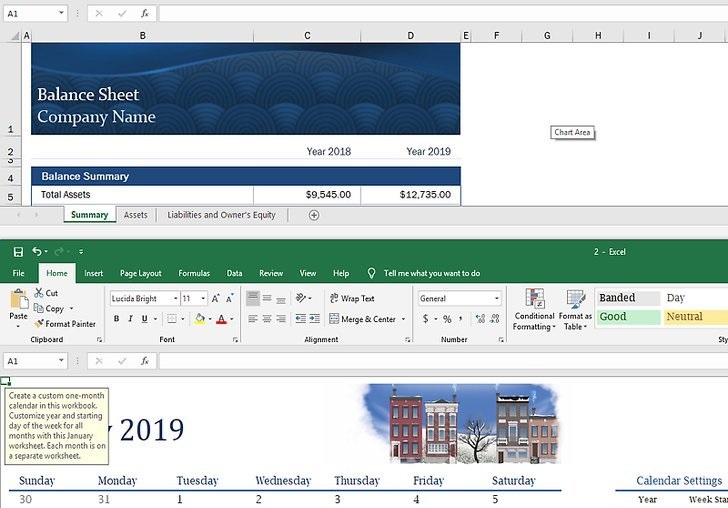The height and width of the screenshot is (508, 728).
Task: Switch to the Page Layout ribbon tab
Action: tap(141, 273)
